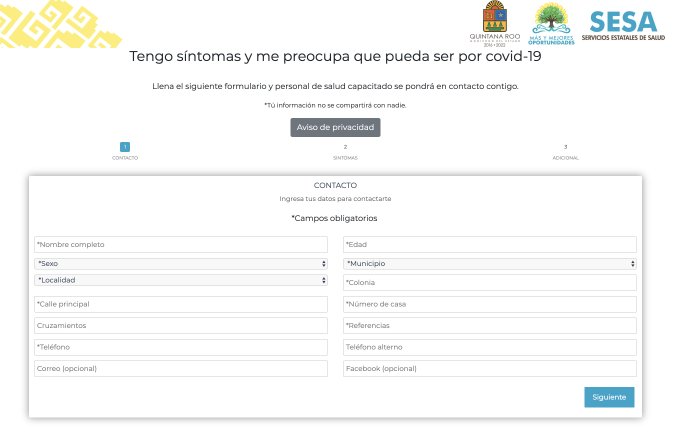Focus the Facebook (opcional) field
Image resolution: width=680 pixels, height=446 pixels.
[490, 369]
